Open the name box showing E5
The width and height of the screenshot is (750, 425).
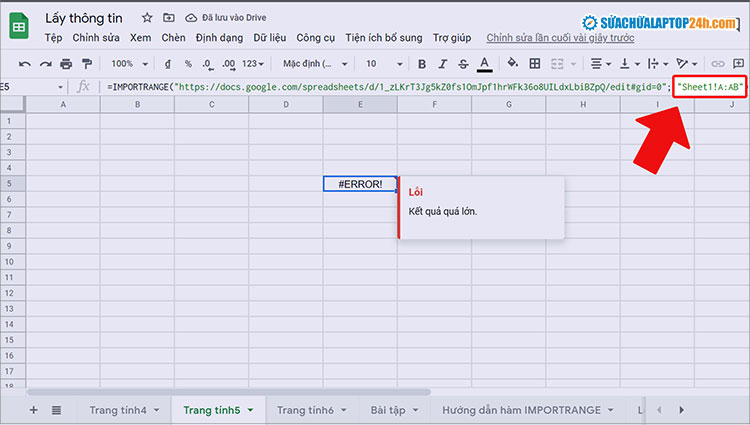(32, 87)
